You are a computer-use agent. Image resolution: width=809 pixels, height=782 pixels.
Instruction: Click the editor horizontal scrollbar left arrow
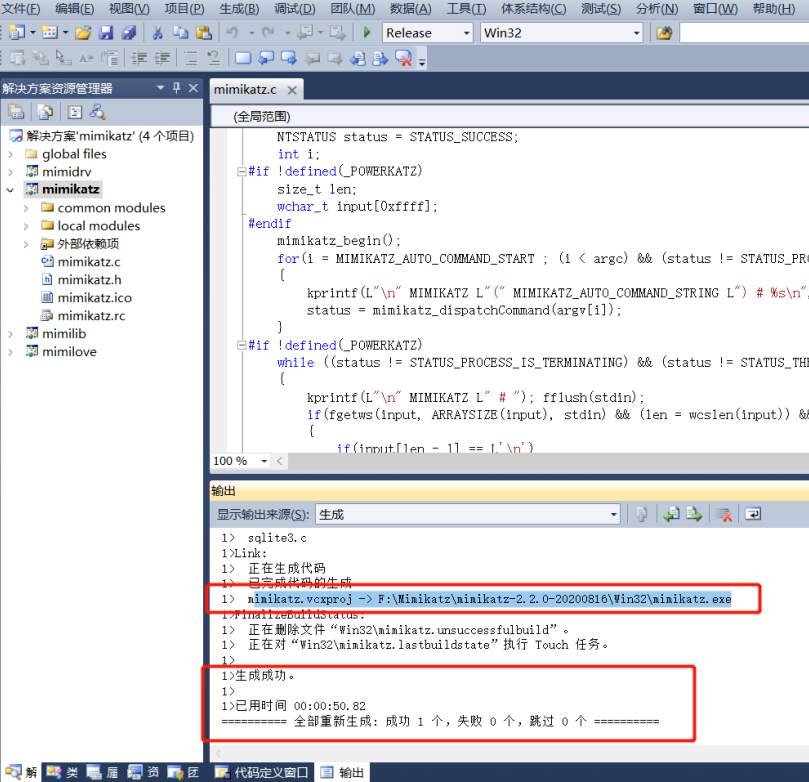pos(280,461)
